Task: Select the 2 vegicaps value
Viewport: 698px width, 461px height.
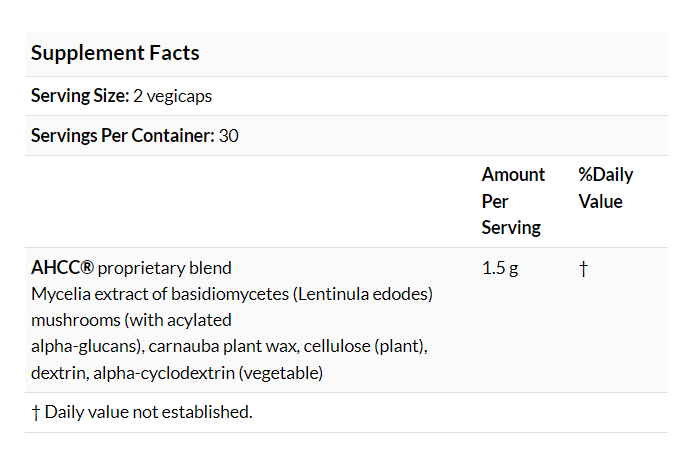Action: [172, 96]
